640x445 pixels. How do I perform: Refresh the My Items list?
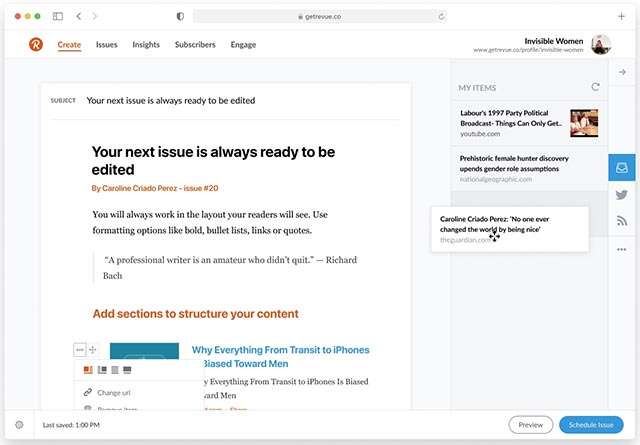596,87
